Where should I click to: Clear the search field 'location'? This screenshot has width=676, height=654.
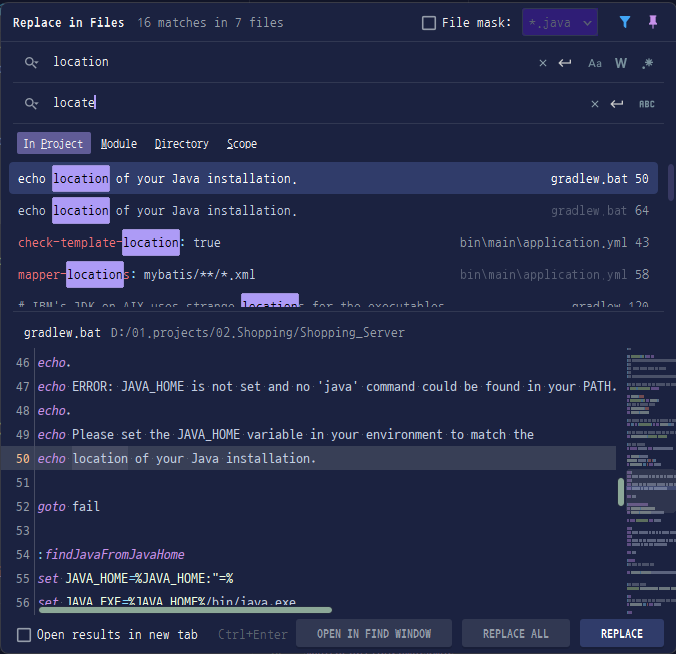543,63
